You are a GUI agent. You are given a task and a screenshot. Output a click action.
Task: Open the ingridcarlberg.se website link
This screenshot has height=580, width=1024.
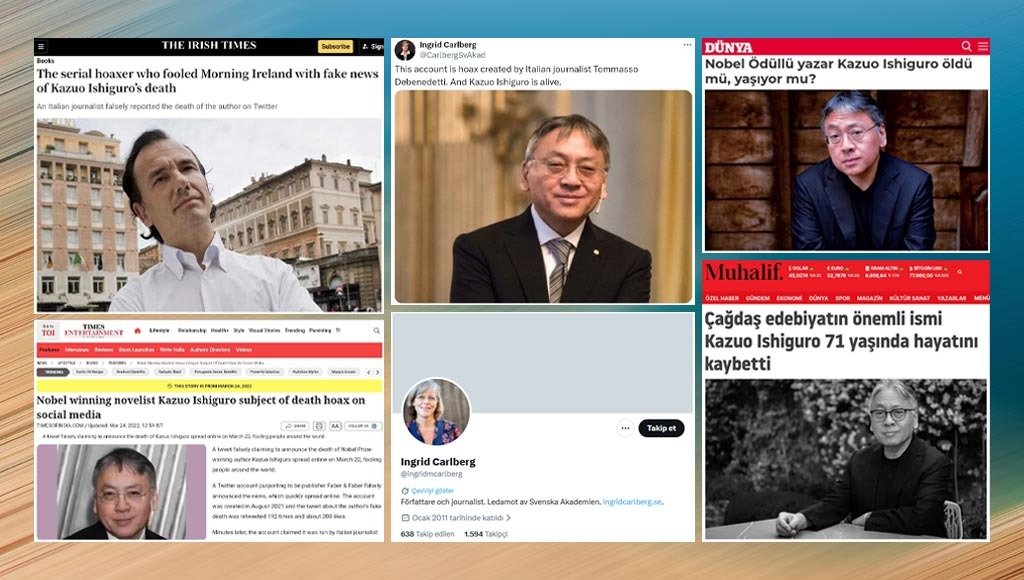[x=632, y=502]
